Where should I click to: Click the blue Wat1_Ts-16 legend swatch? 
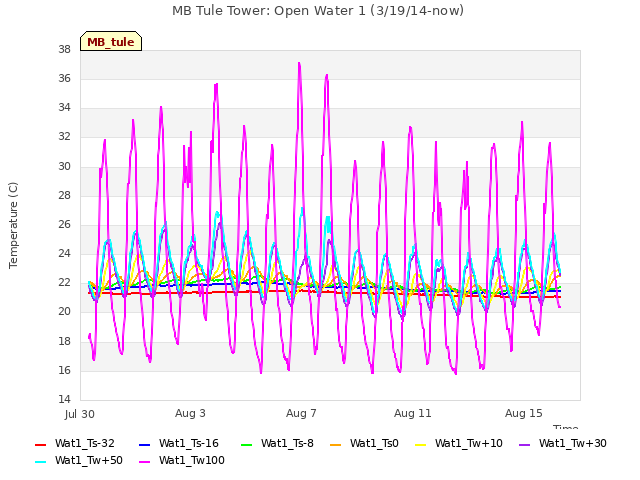[144, 444]
